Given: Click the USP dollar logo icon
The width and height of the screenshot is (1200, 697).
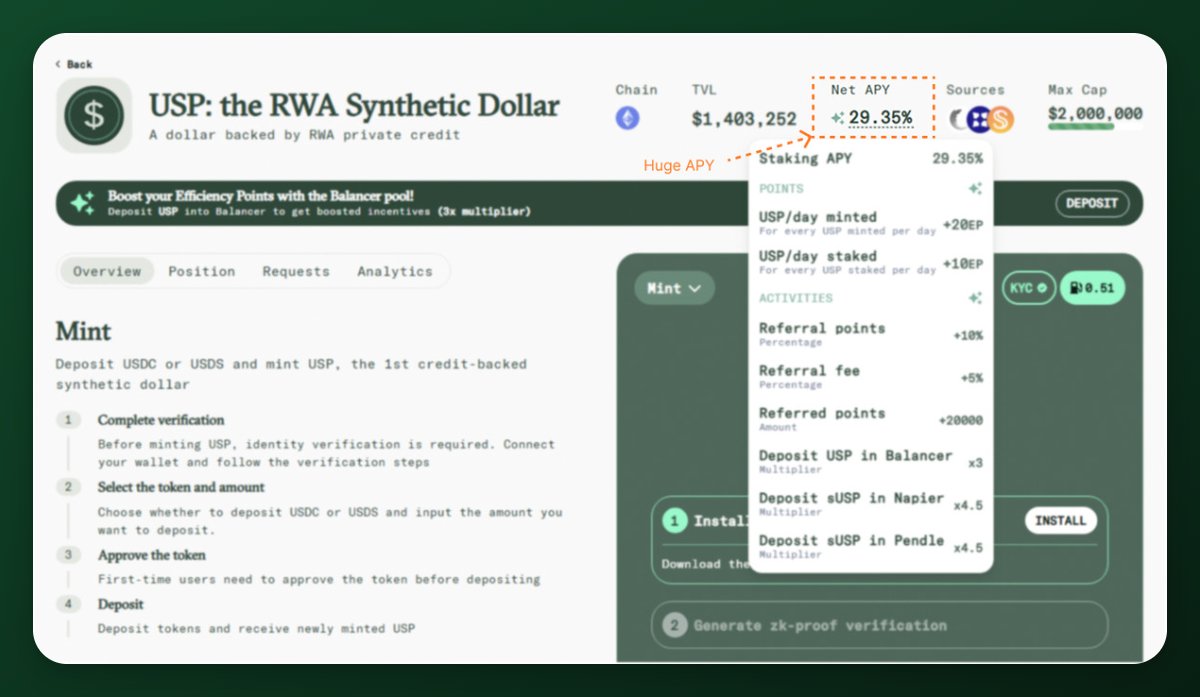Looking at the screenshot, I should [x=94, y=115].
